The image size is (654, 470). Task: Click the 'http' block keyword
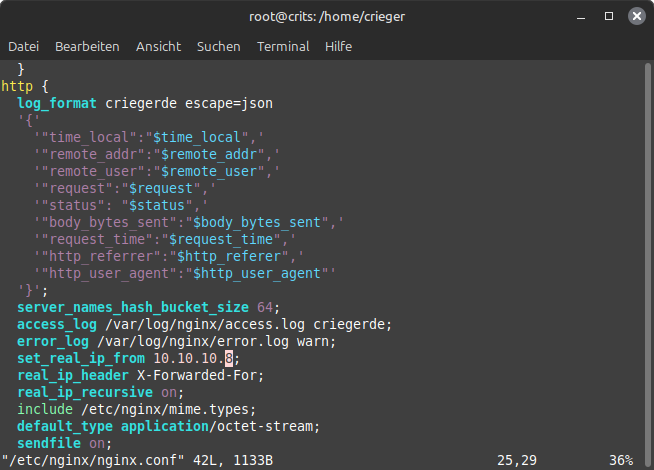(x=17, y=86)
